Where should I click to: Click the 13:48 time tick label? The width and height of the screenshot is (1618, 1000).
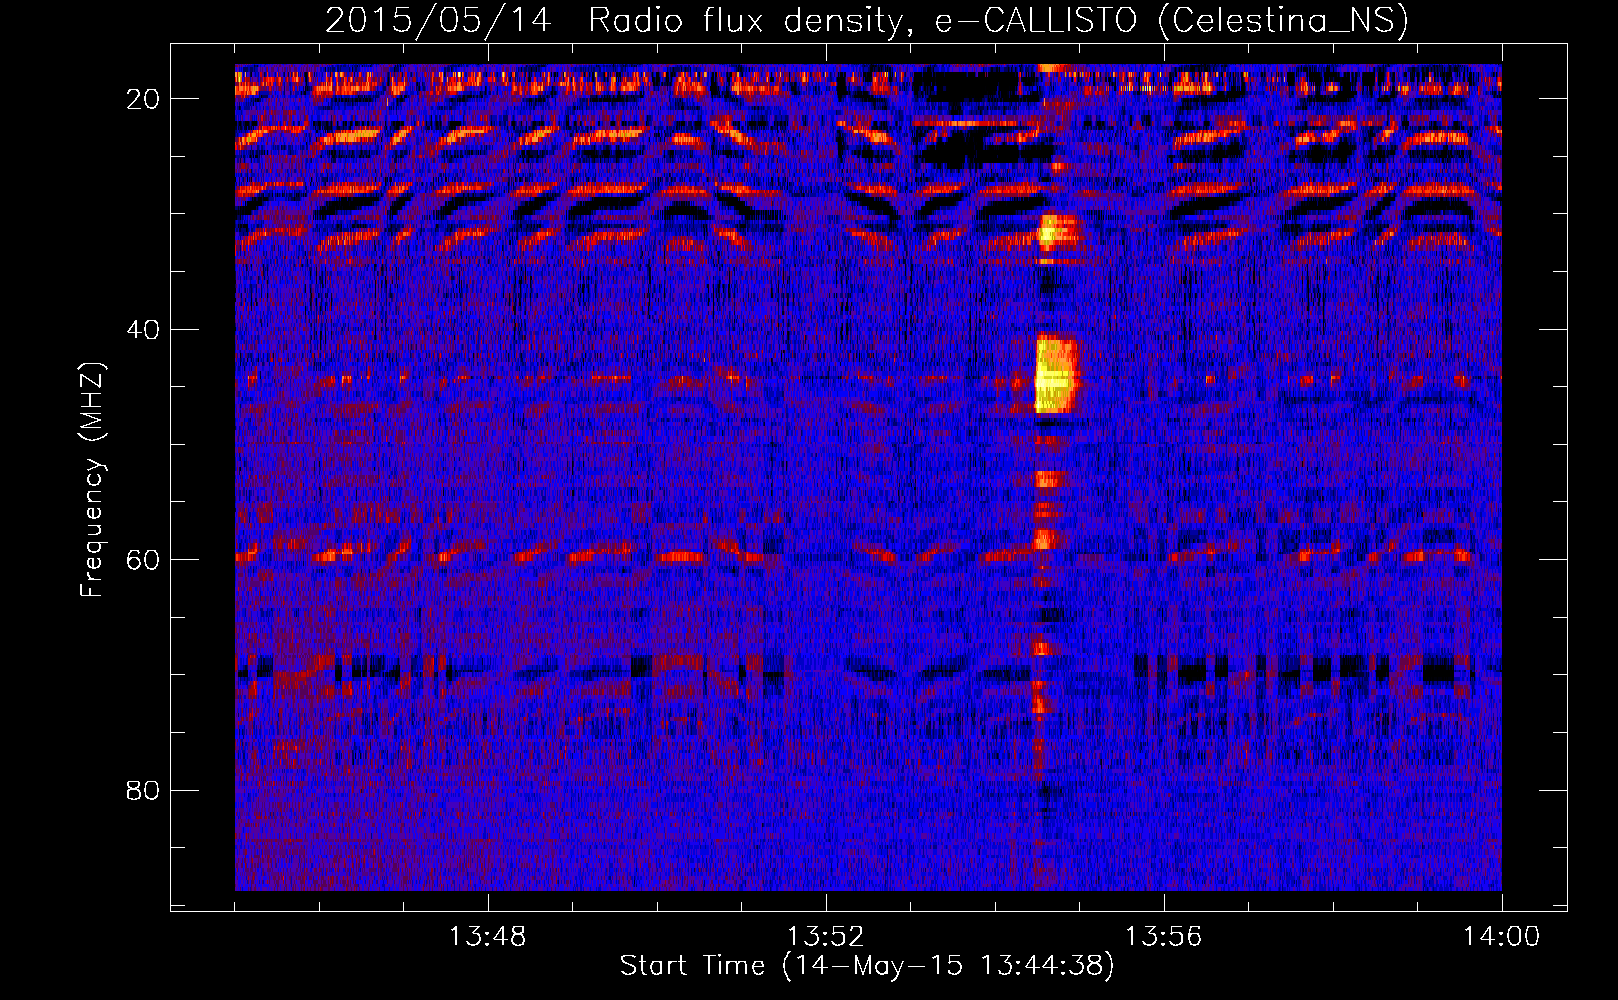pos(487,937)
